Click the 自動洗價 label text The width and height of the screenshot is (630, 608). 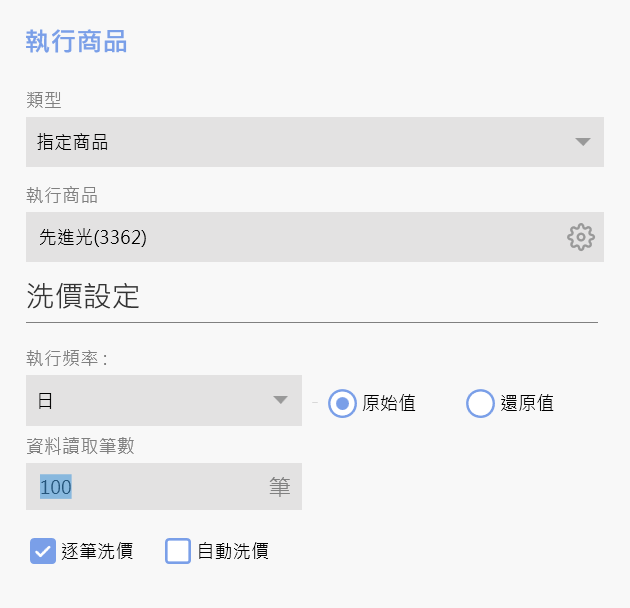233,551
